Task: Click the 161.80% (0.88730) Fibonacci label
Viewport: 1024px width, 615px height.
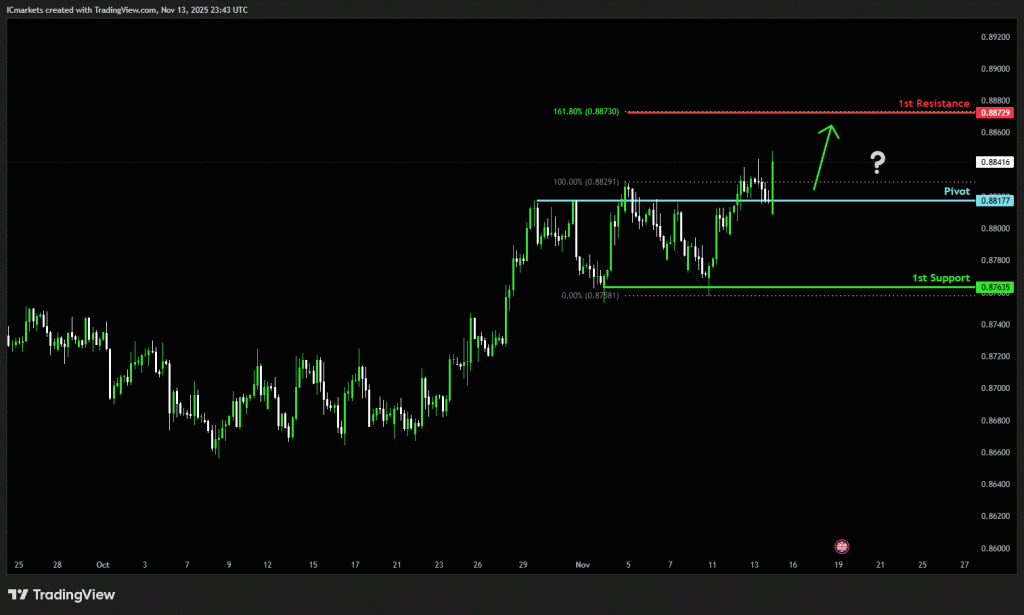Action: click(586, 112)
